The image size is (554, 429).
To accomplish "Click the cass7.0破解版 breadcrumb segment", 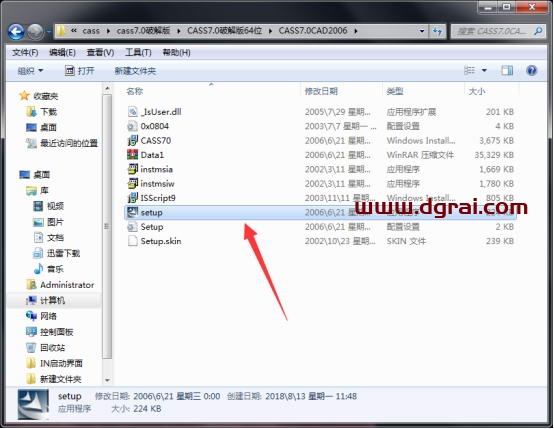I will tap(143, 31).
